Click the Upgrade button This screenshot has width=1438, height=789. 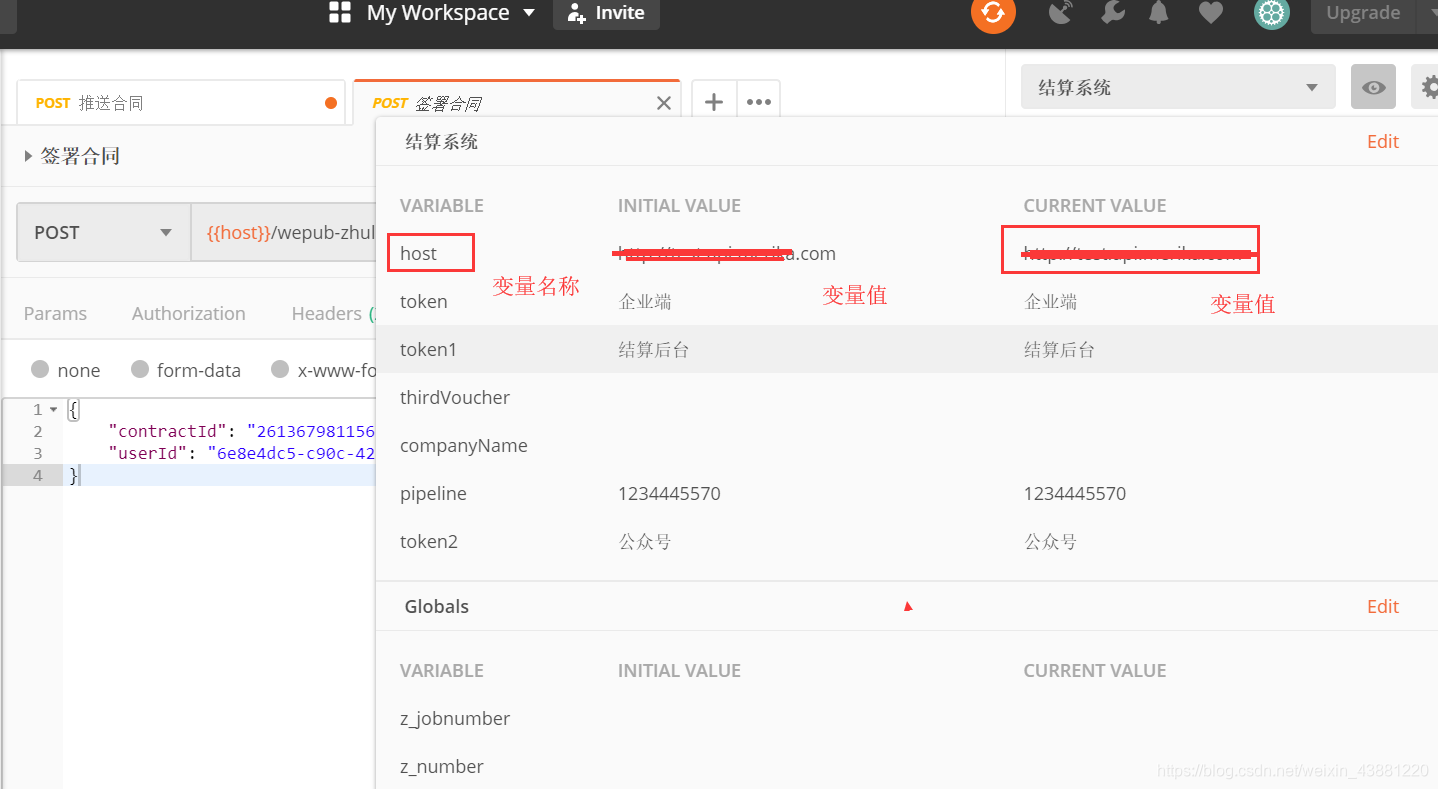click(x=1363, y=13)
